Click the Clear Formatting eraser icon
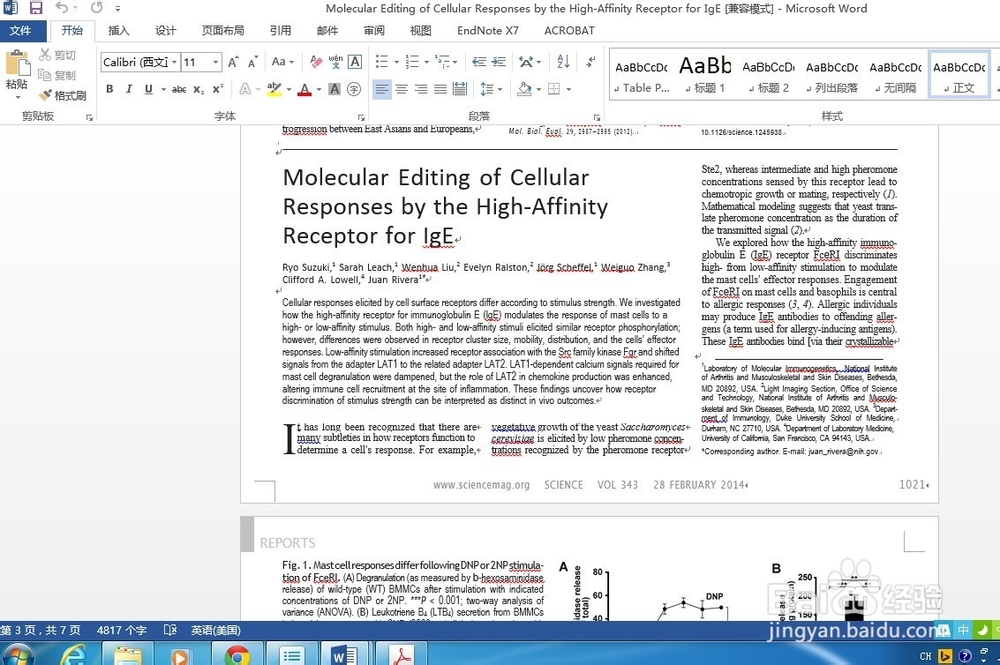 coord(316,62)
